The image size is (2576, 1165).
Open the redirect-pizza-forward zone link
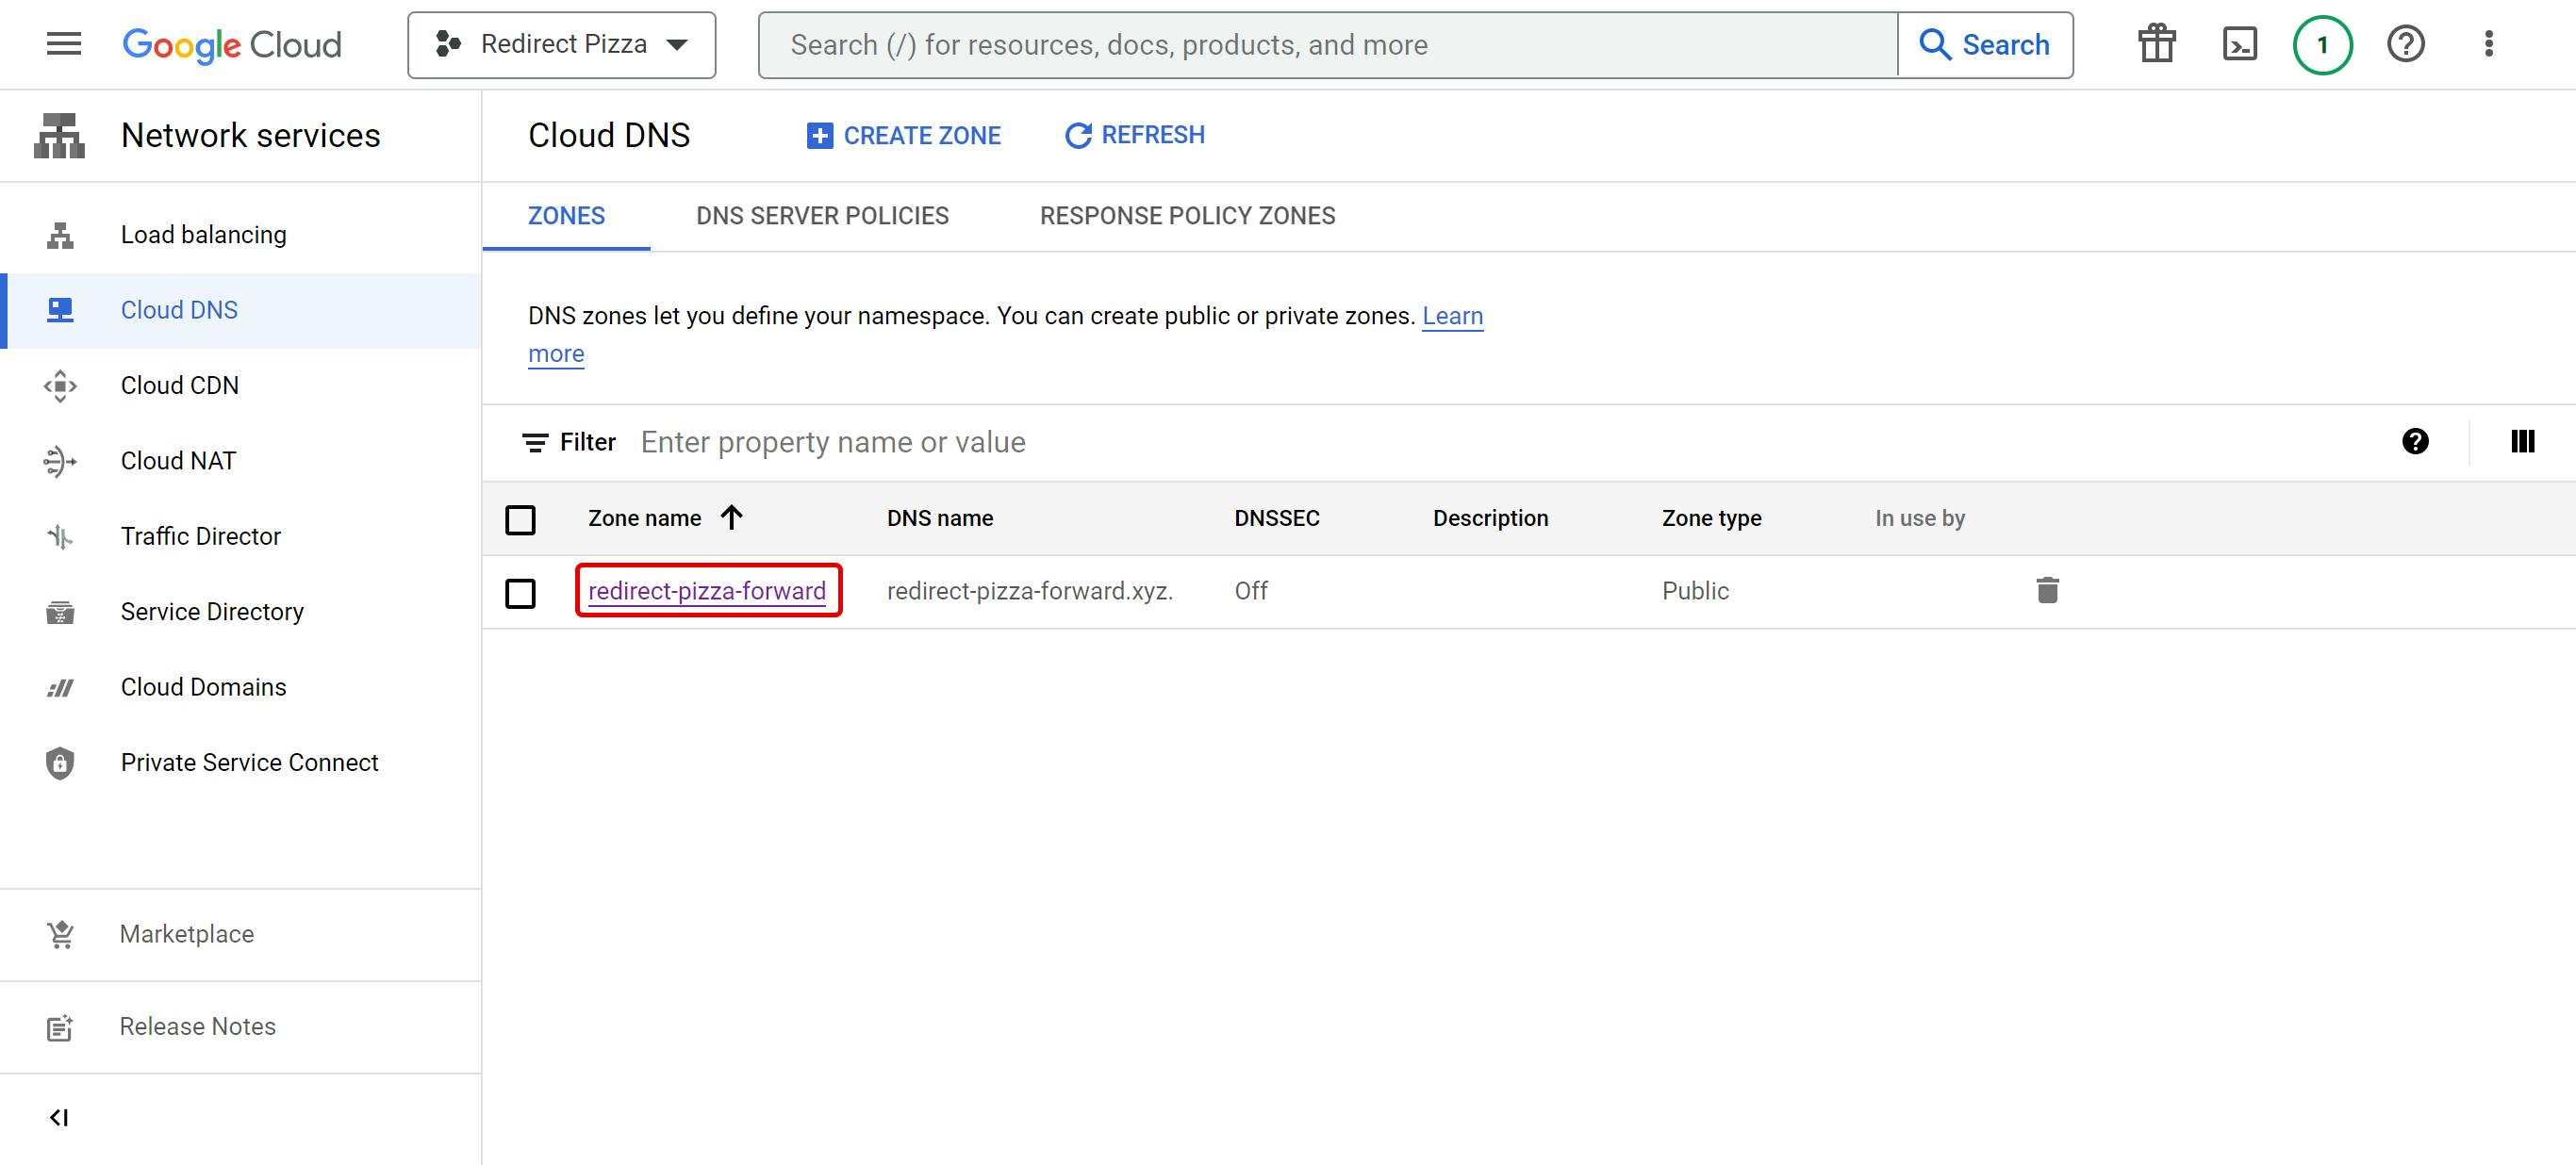tap(706, 590)
